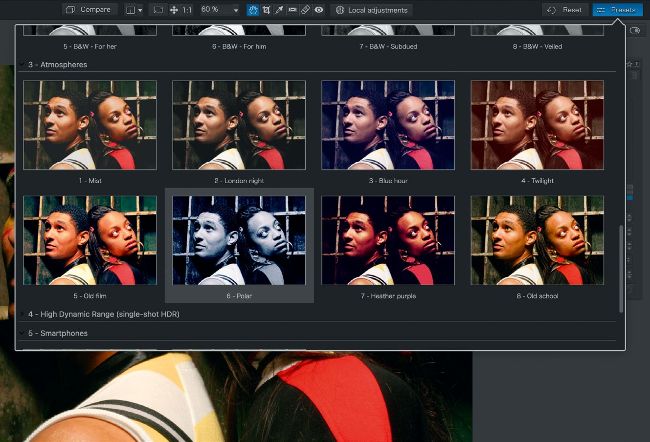Click the fit-to-screen icon
The image size is (650, 442).
click(158, 9)
